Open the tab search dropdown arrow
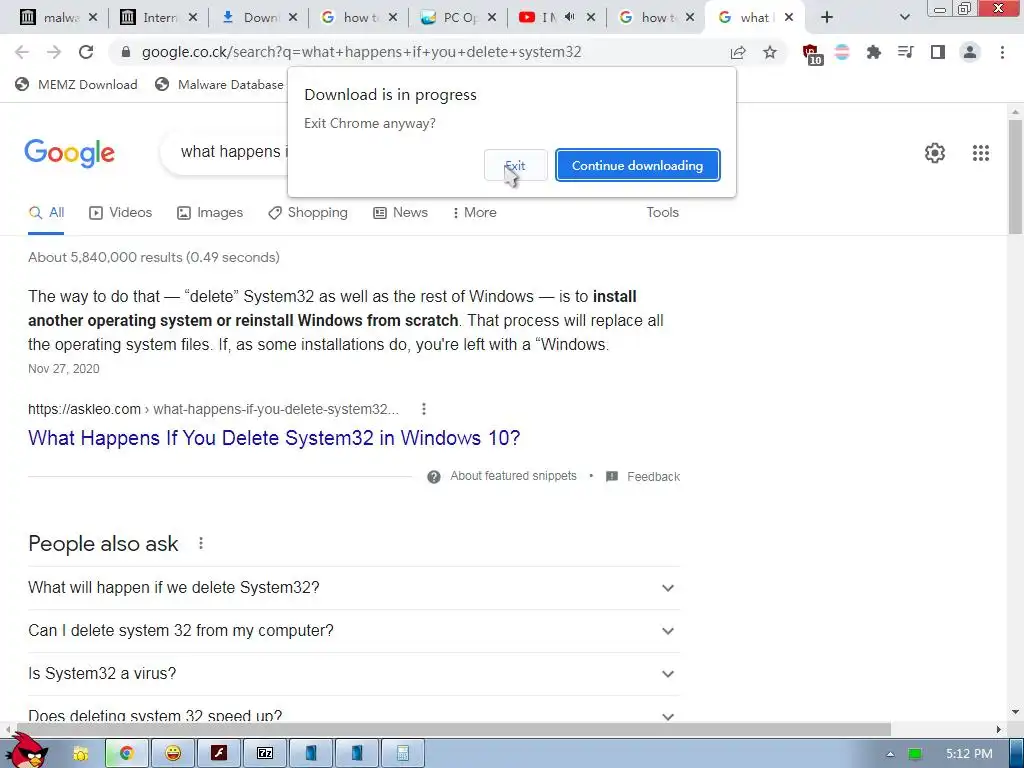The height and width of the screenshot is (768, 1024). (904, 18)
